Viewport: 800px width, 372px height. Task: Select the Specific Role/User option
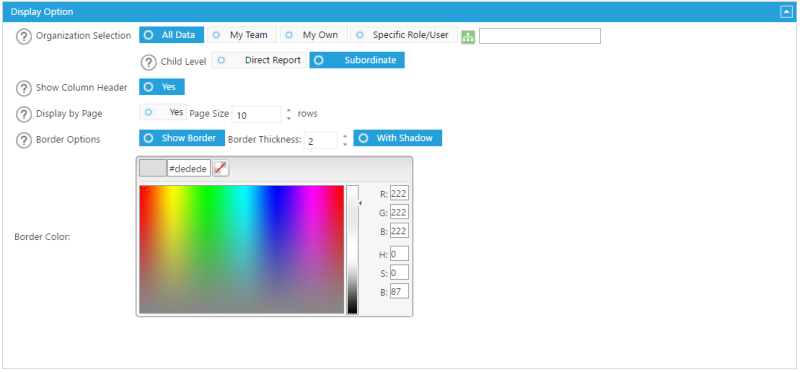click(404, 35)
